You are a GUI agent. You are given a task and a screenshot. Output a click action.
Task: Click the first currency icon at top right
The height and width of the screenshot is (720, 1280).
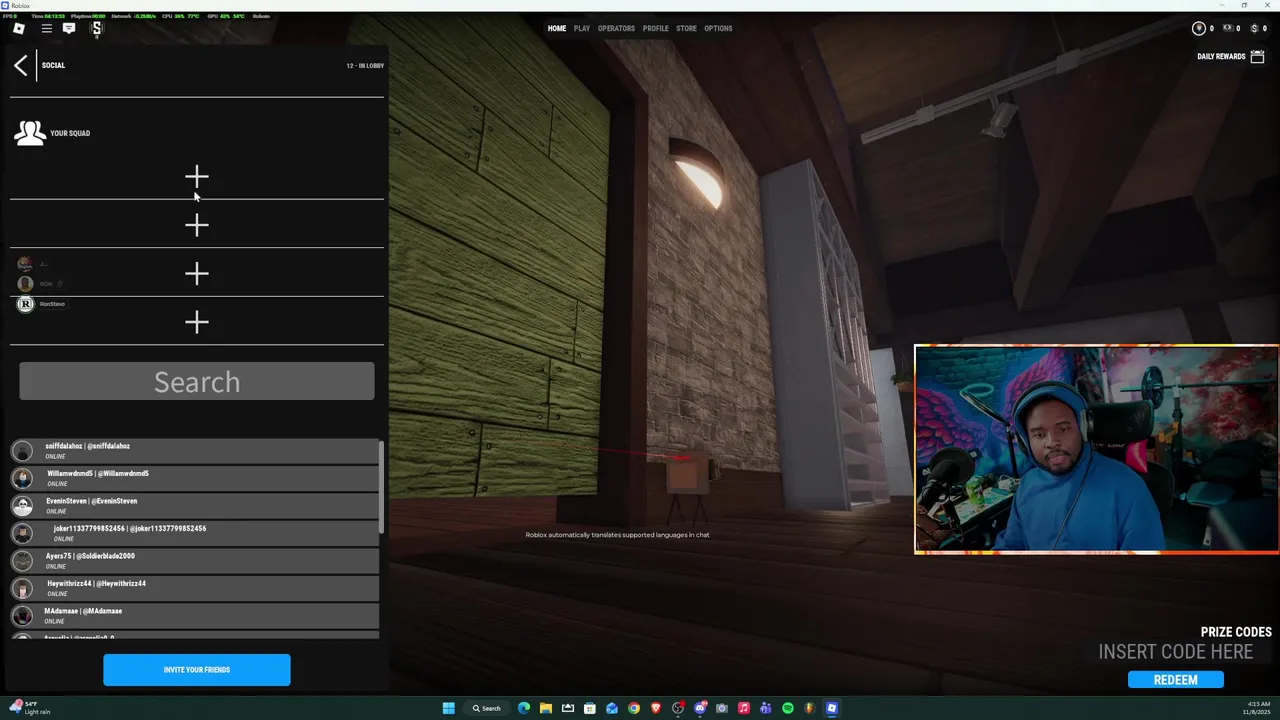tap(1199, 28)
